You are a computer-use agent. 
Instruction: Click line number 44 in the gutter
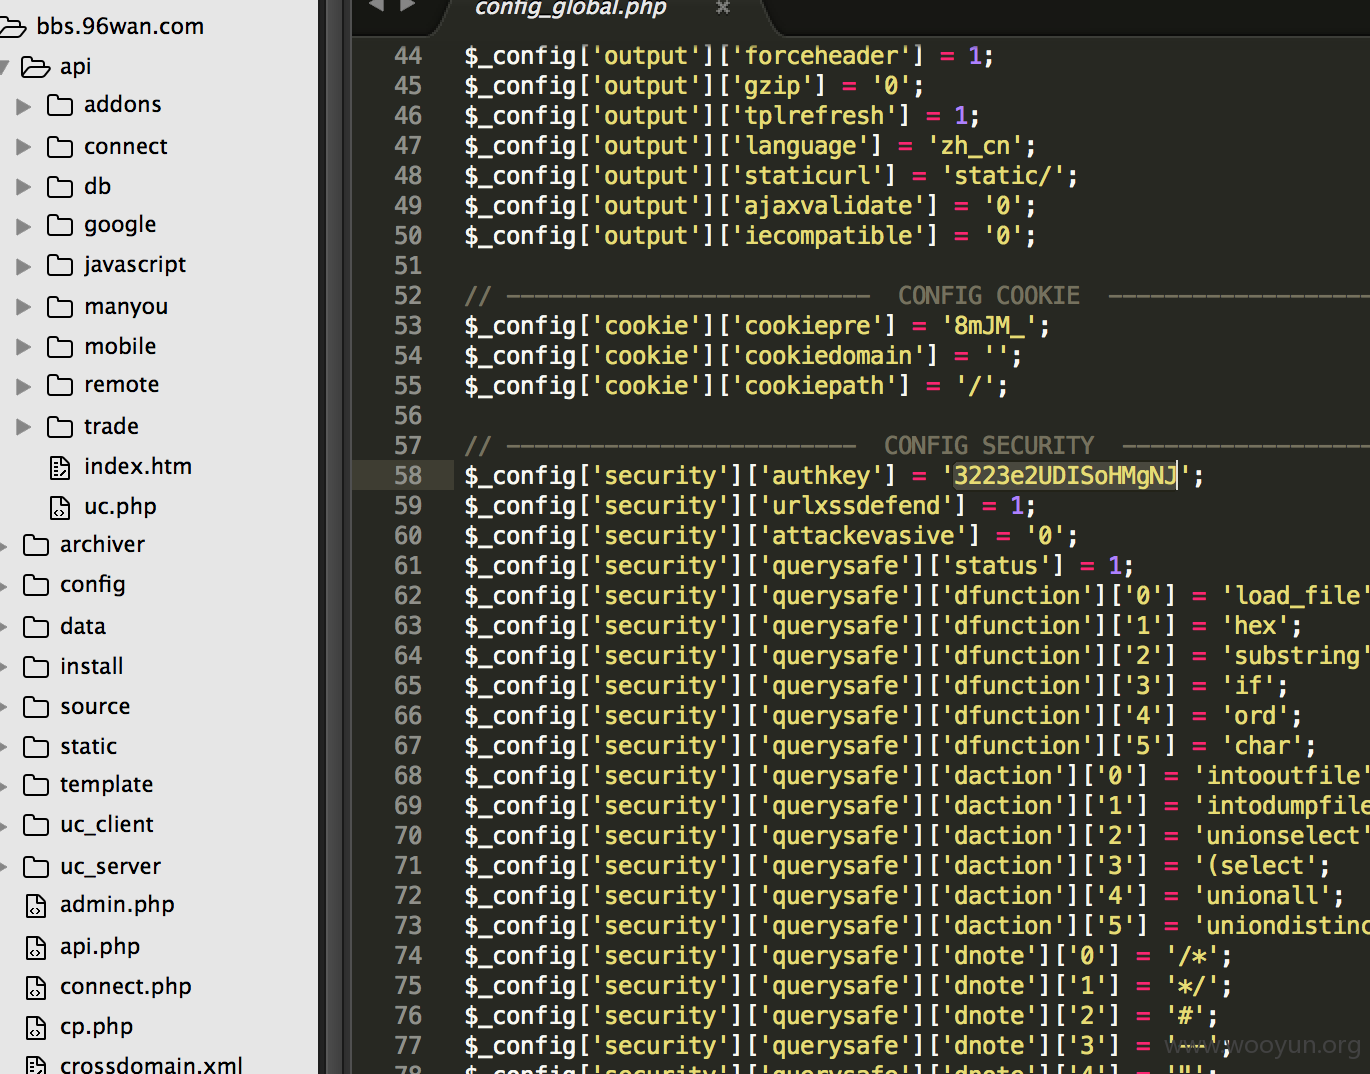(408, 56)
